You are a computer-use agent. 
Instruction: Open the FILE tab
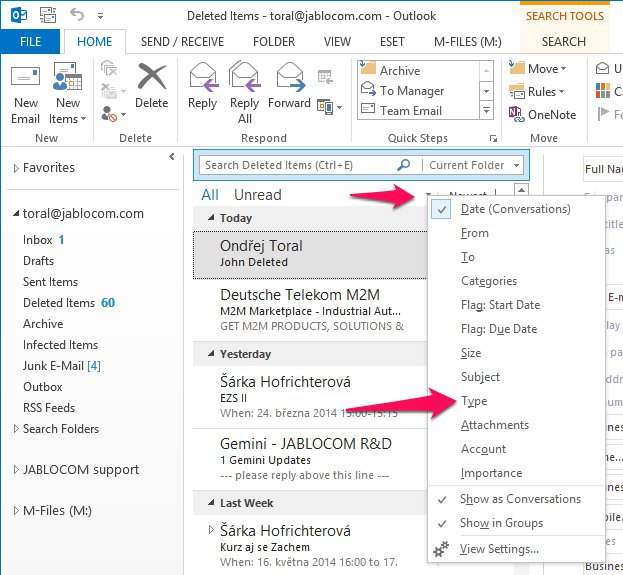[30, 41]
